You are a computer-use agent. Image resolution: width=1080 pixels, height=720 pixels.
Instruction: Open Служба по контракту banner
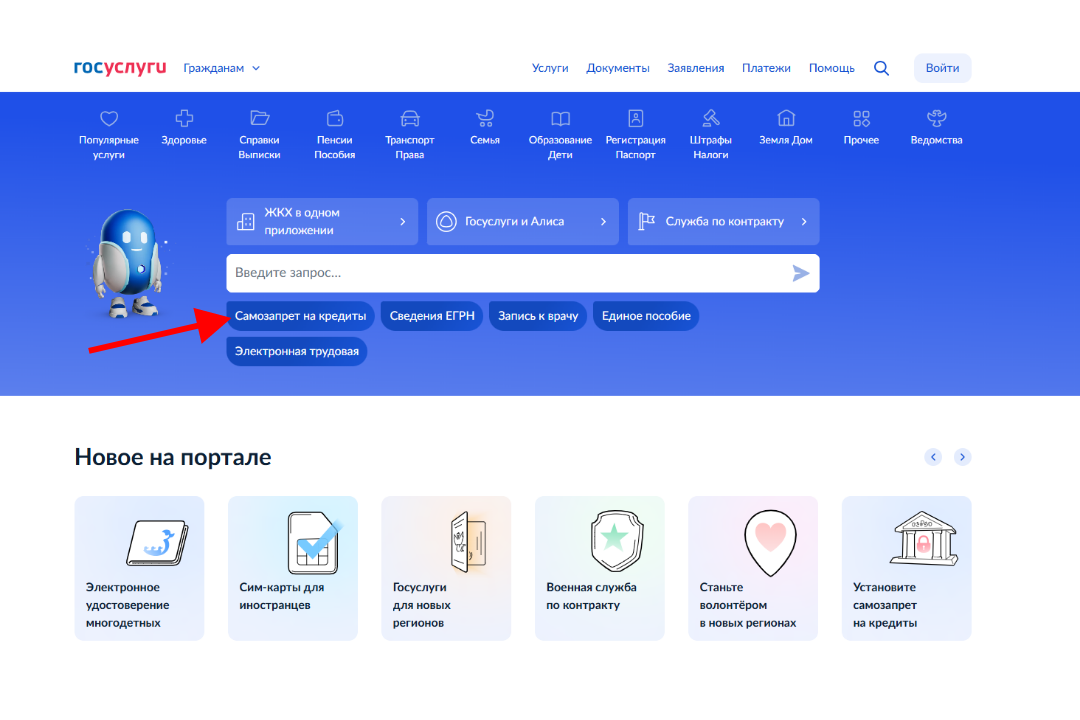(x=723, y=221)
